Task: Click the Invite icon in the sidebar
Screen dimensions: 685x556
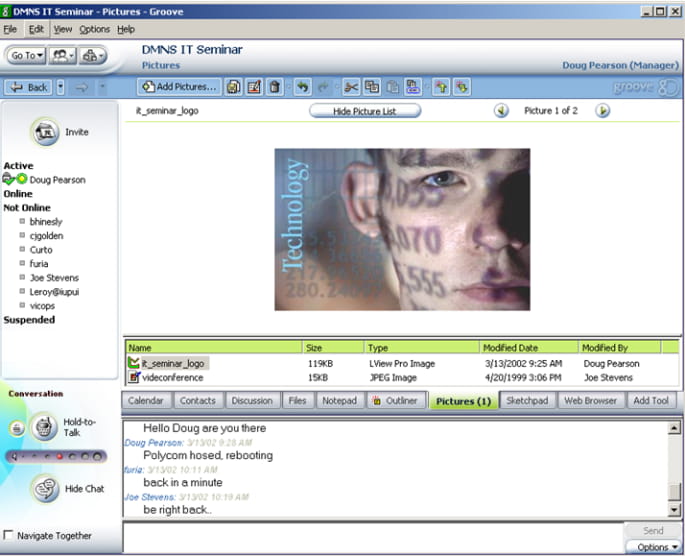Action: 43,131
